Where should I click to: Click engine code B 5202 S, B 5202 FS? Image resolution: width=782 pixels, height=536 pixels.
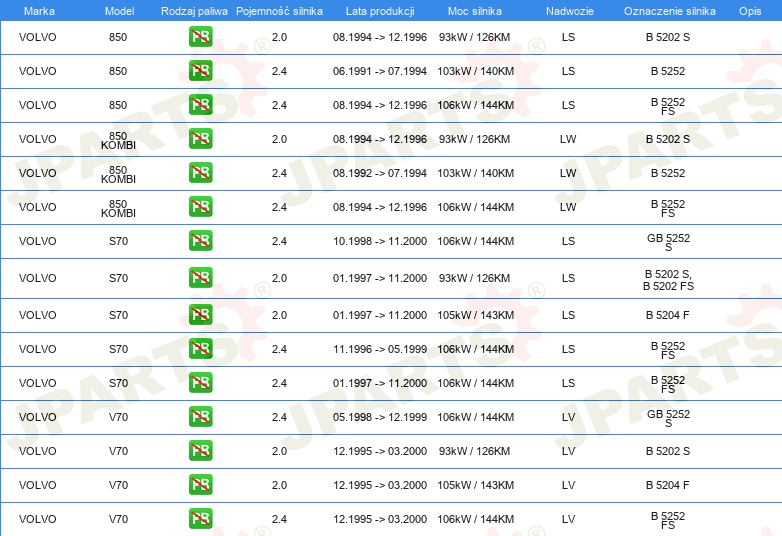668,280
